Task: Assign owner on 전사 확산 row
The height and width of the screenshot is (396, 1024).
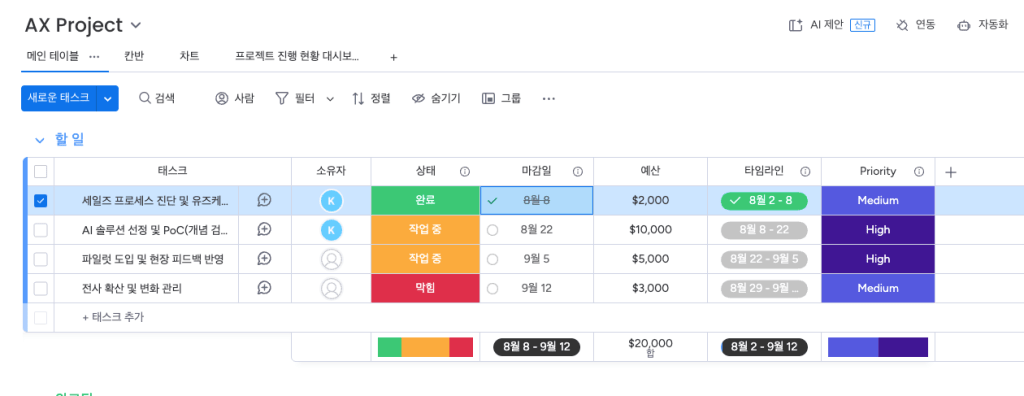Action: coord(331,288)
